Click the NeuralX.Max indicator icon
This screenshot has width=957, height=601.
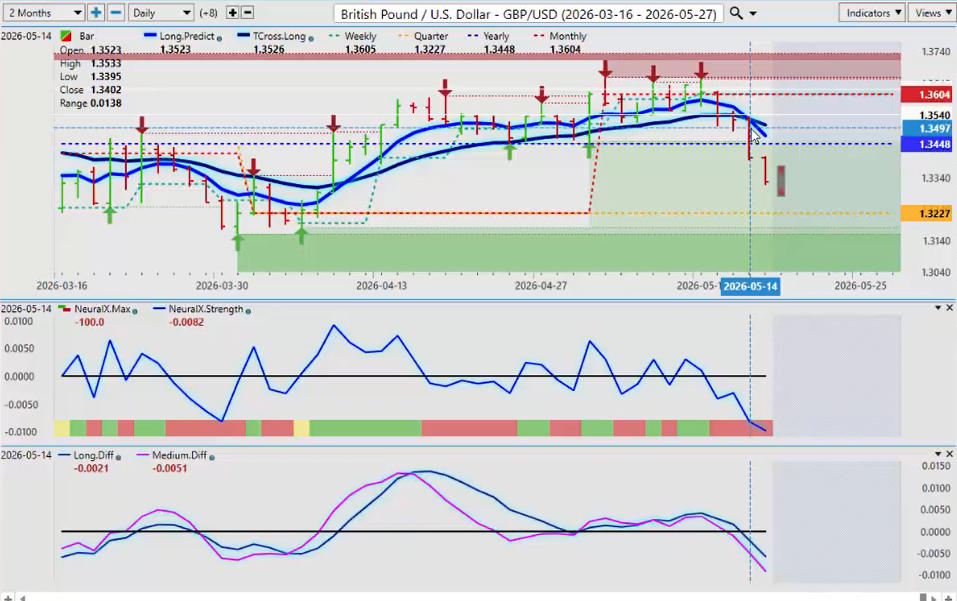pos(64,309)
